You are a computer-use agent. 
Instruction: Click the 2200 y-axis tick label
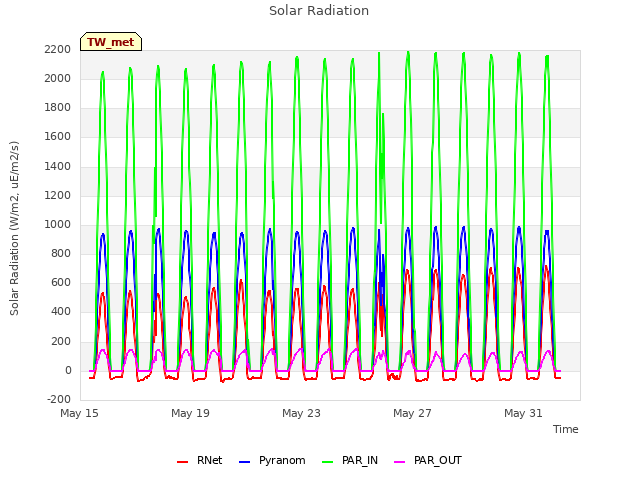(58, 49)
